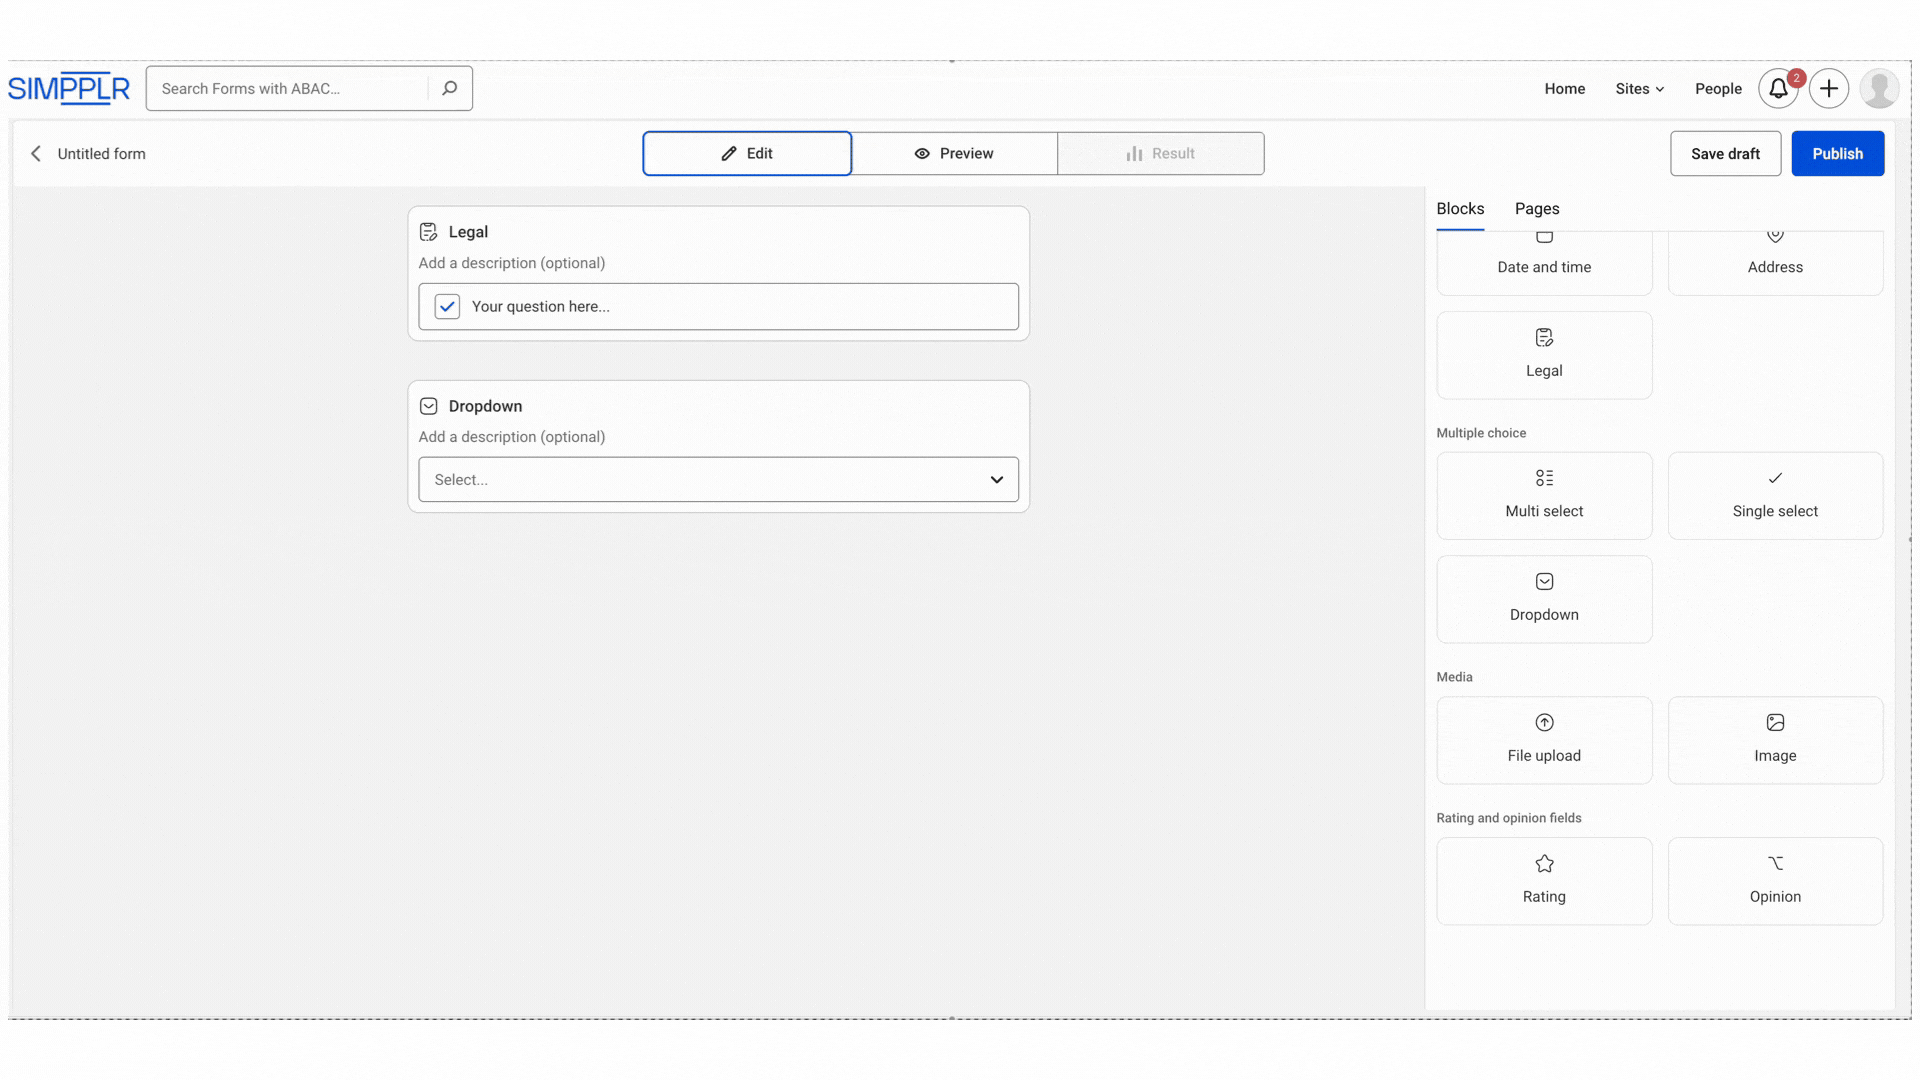1920x1080 pixels.
Task: Click the Save draft button
Action: point(1724,154)
